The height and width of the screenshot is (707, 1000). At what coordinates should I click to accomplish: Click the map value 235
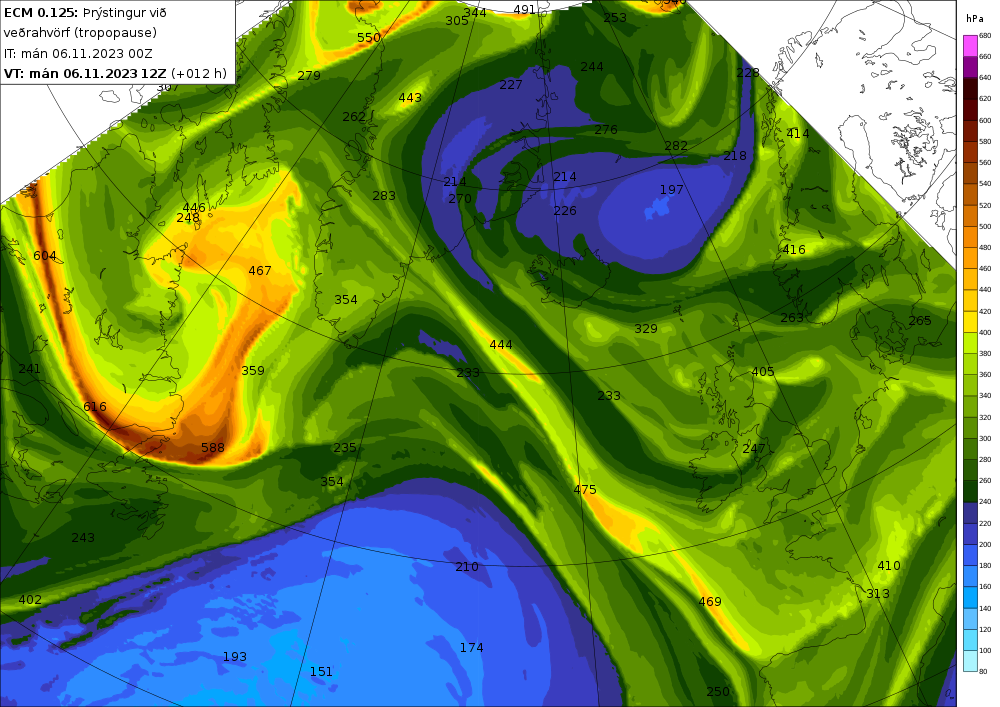pos(345,448)
